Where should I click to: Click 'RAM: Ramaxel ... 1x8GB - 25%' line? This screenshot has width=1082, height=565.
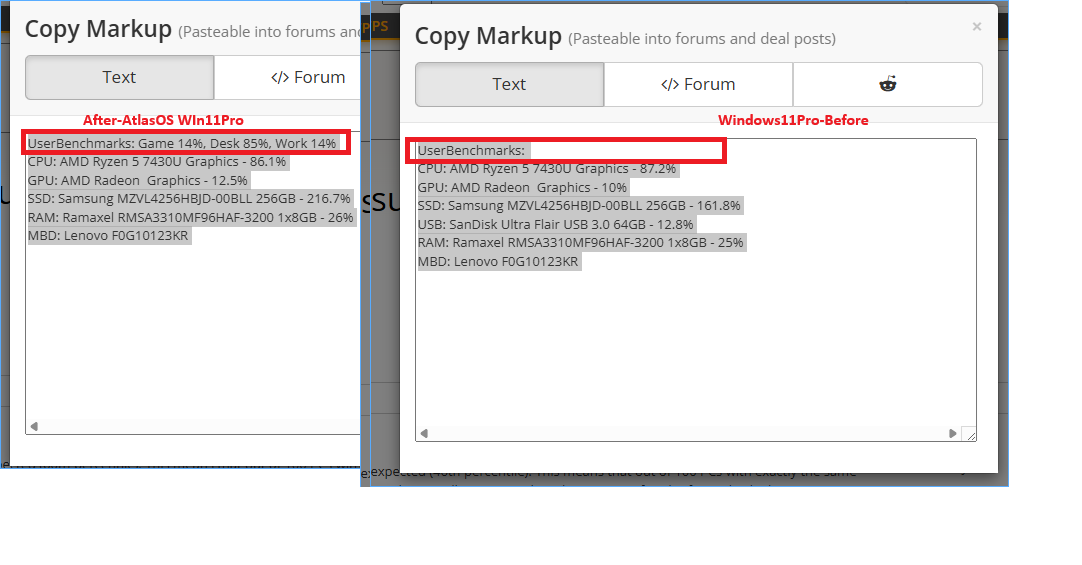pos(580,242)
